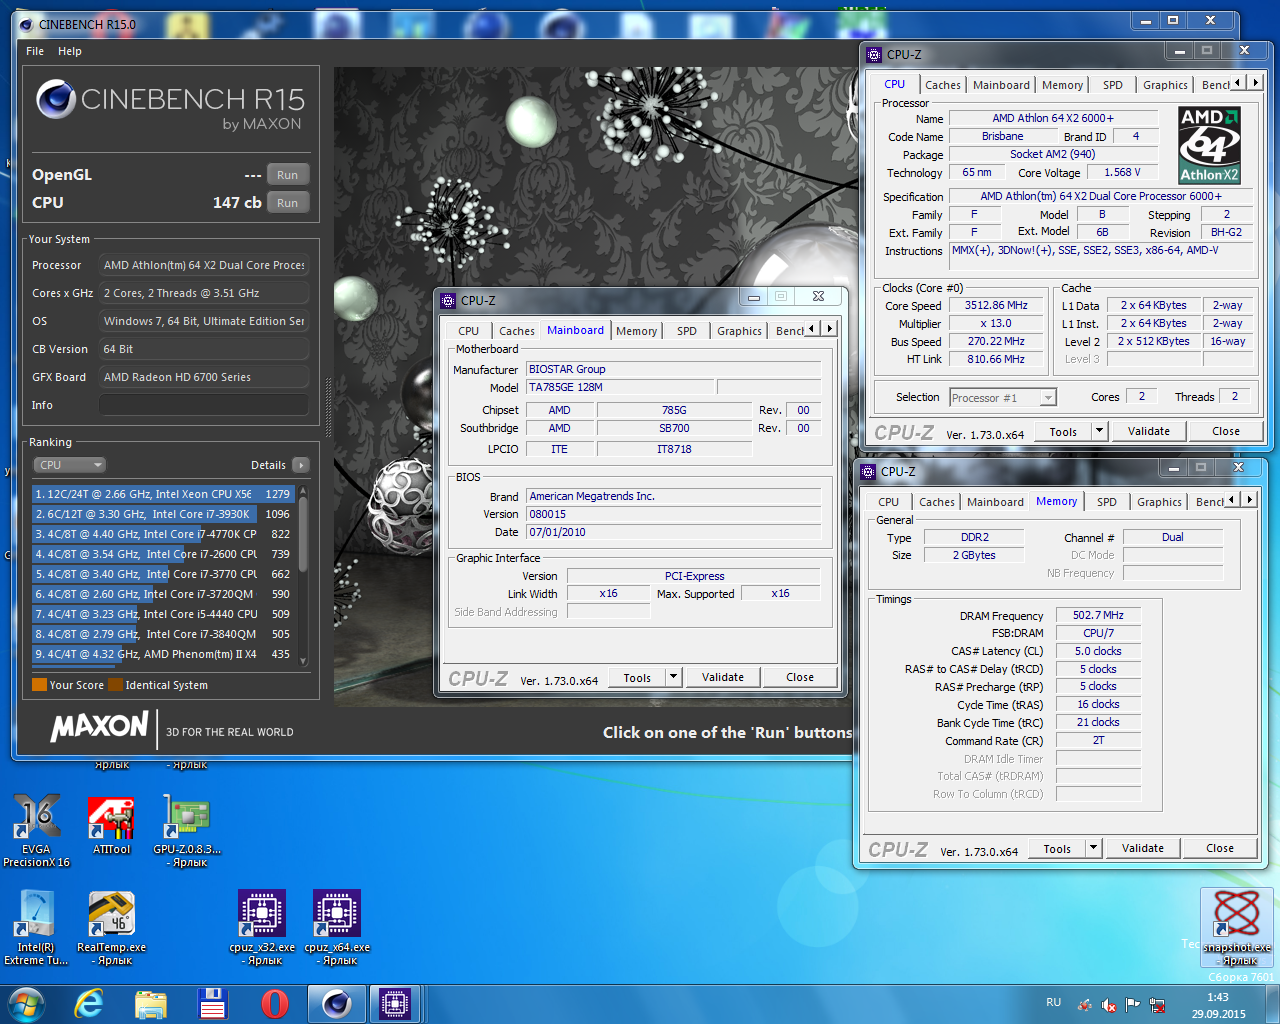1280x1024 pixels.
Task: Open cpuz_x64.exe shortcut
Action: click(x=337, y=928)
